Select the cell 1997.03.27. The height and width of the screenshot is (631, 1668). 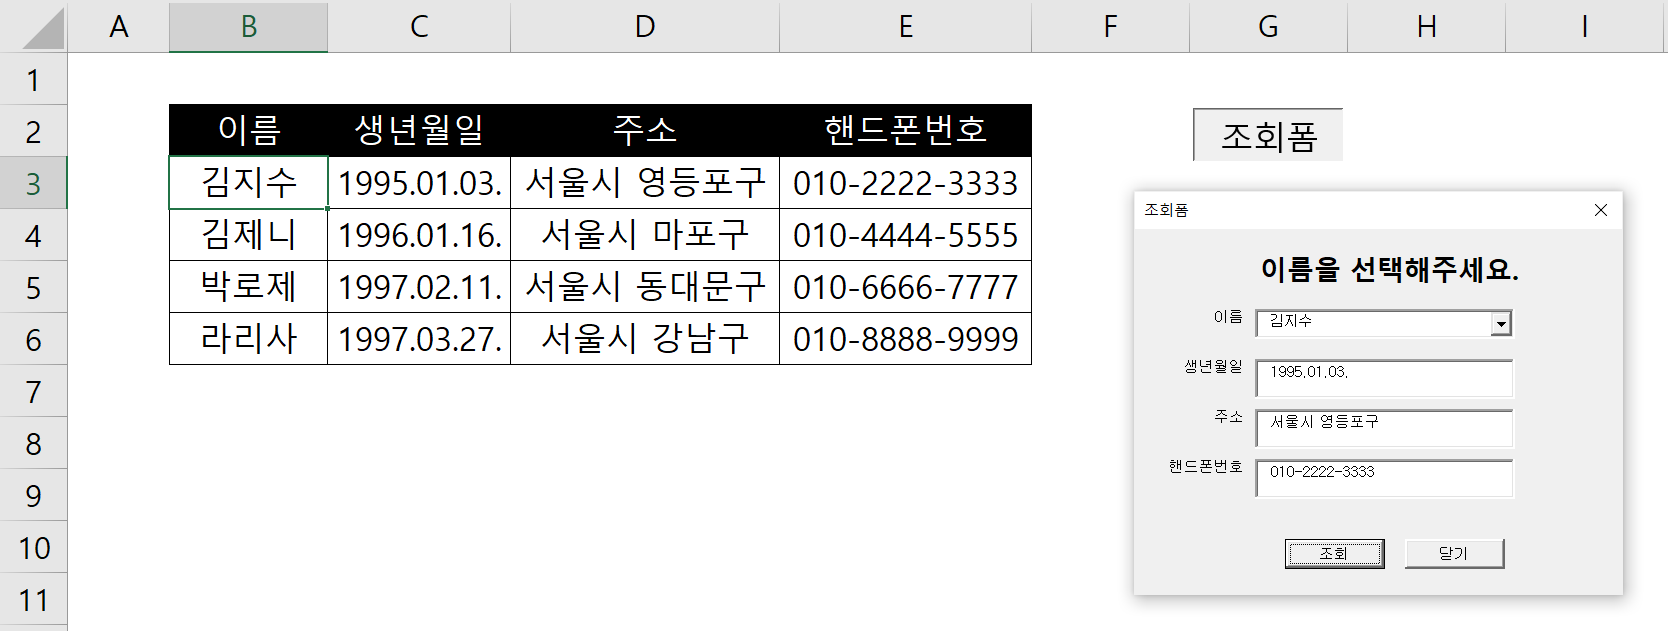click(419, 339)
